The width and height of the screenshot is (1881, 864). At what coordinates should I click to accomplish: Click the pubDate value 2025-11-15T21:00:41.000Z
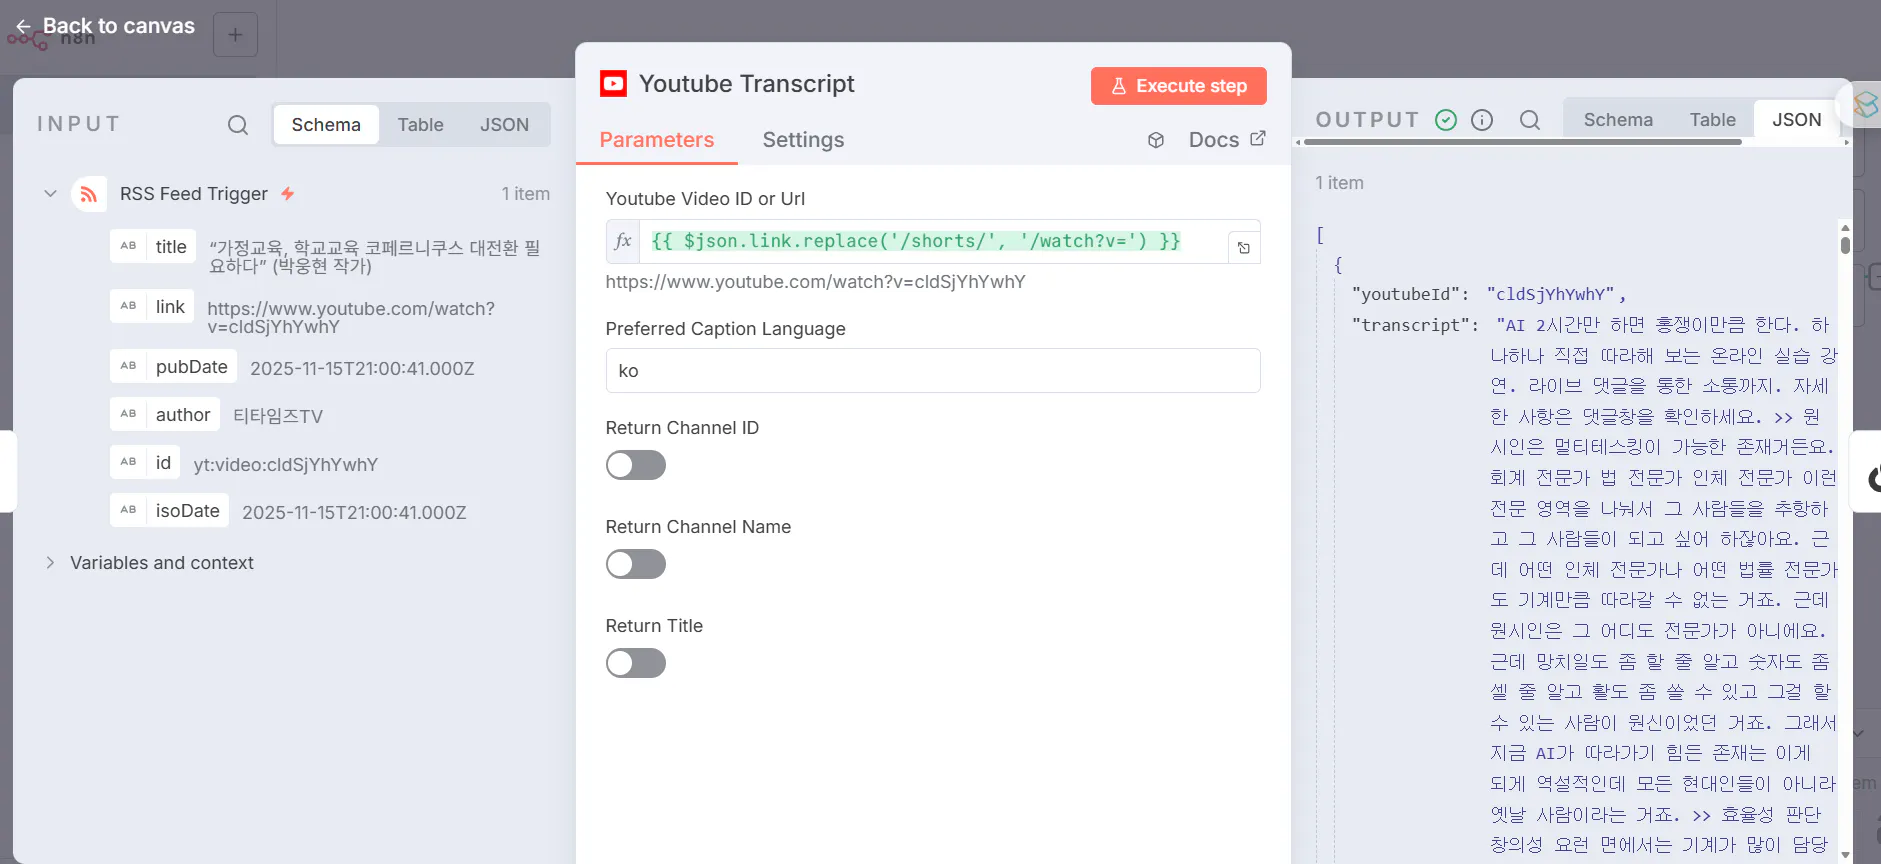point(362,369)
